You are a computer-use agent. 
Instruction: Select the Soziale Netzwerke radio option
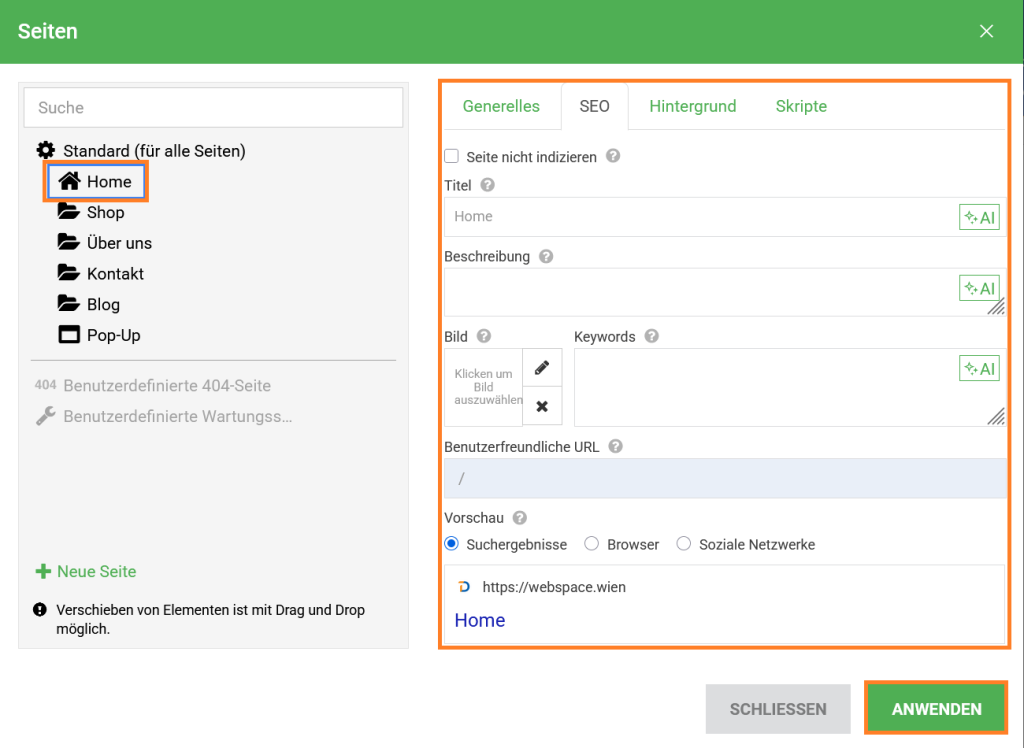click(684, 544)
